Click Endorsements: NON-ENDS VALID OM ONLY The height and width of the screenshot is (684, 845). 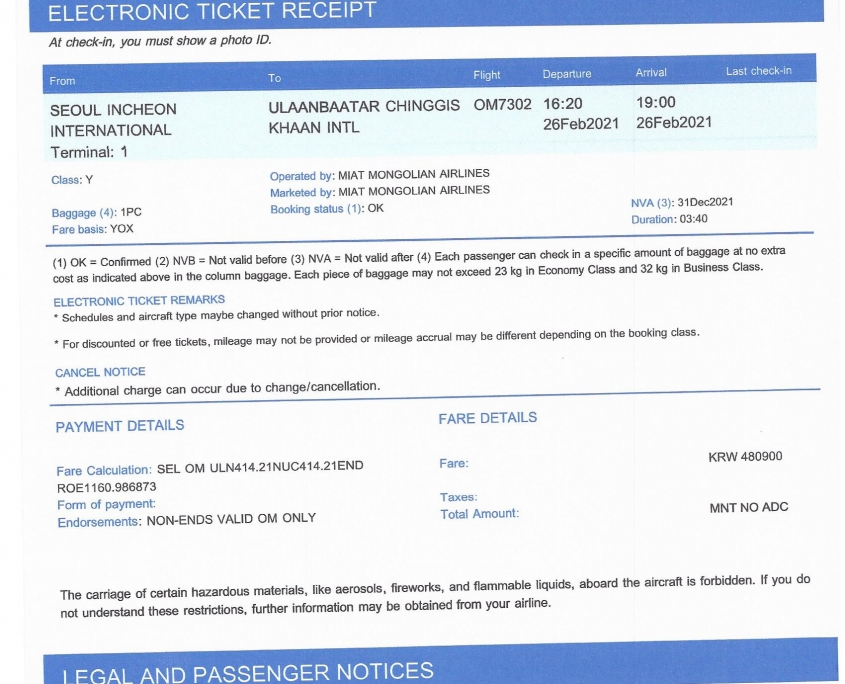[x=186, y=520]
